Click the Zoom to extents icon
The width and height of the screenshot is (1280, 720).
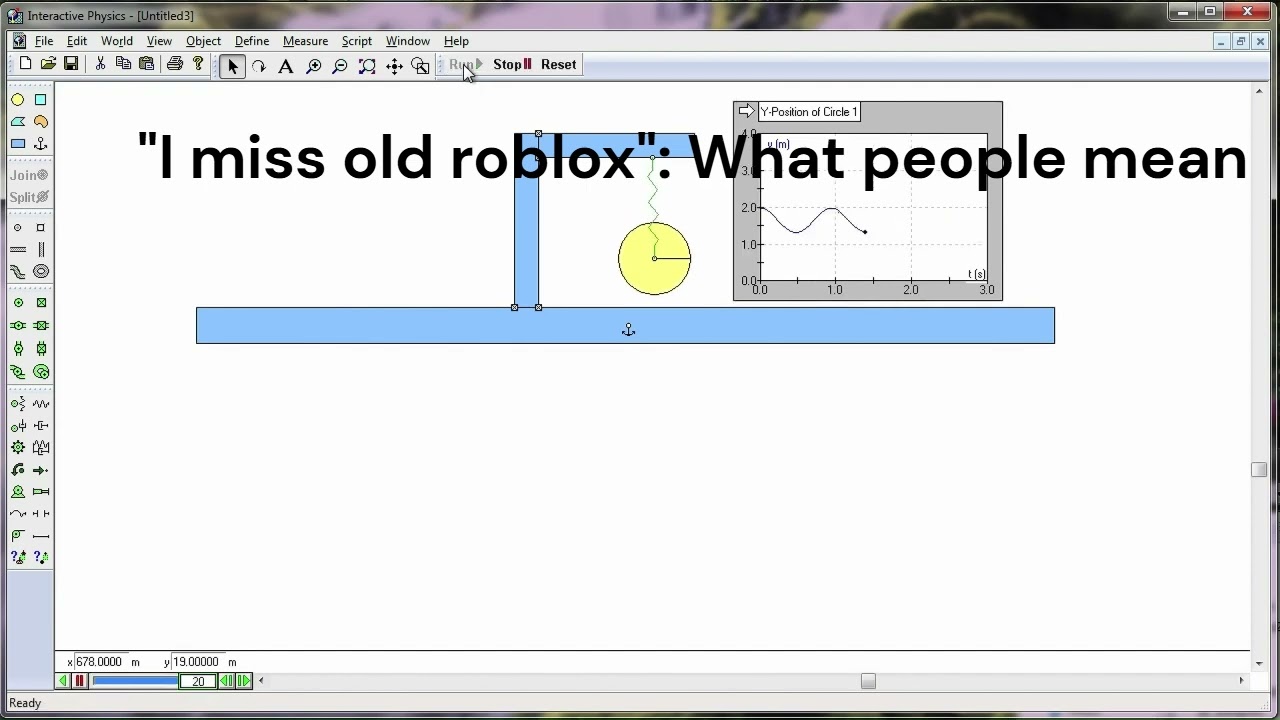point(367,66)
